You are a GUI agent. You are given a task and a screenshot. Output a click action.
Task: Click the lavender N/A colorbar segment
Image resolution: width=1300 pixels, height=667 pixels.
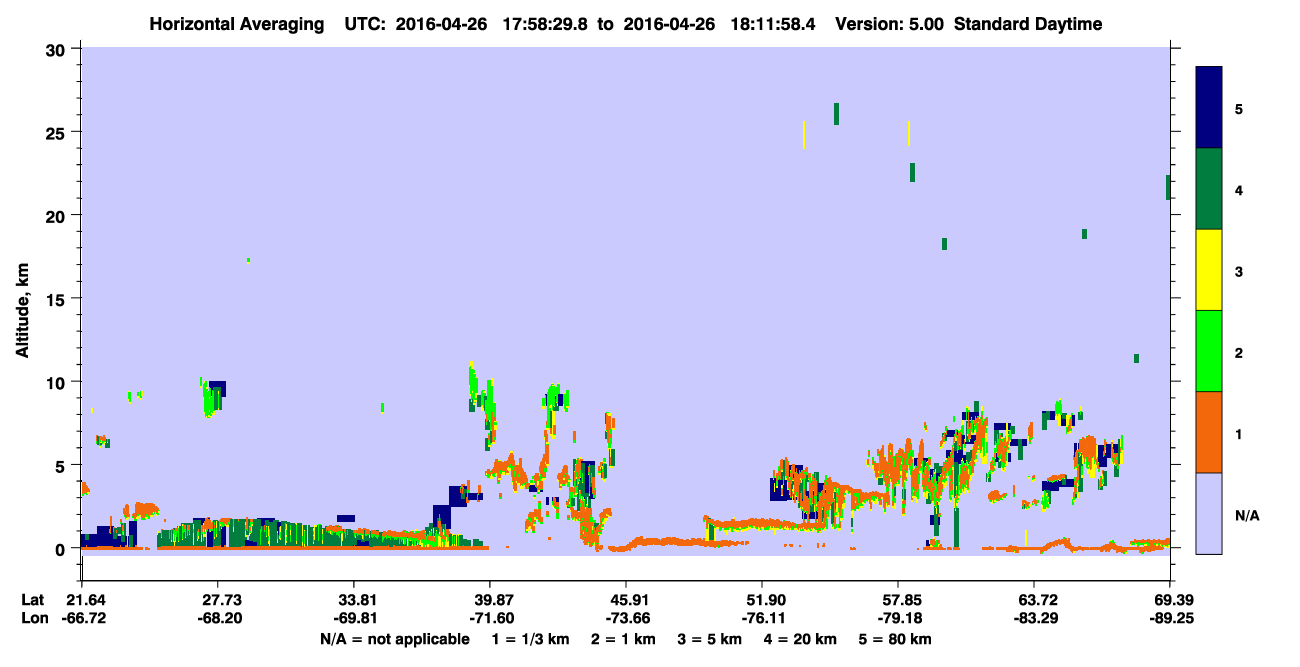(1209, 513)
